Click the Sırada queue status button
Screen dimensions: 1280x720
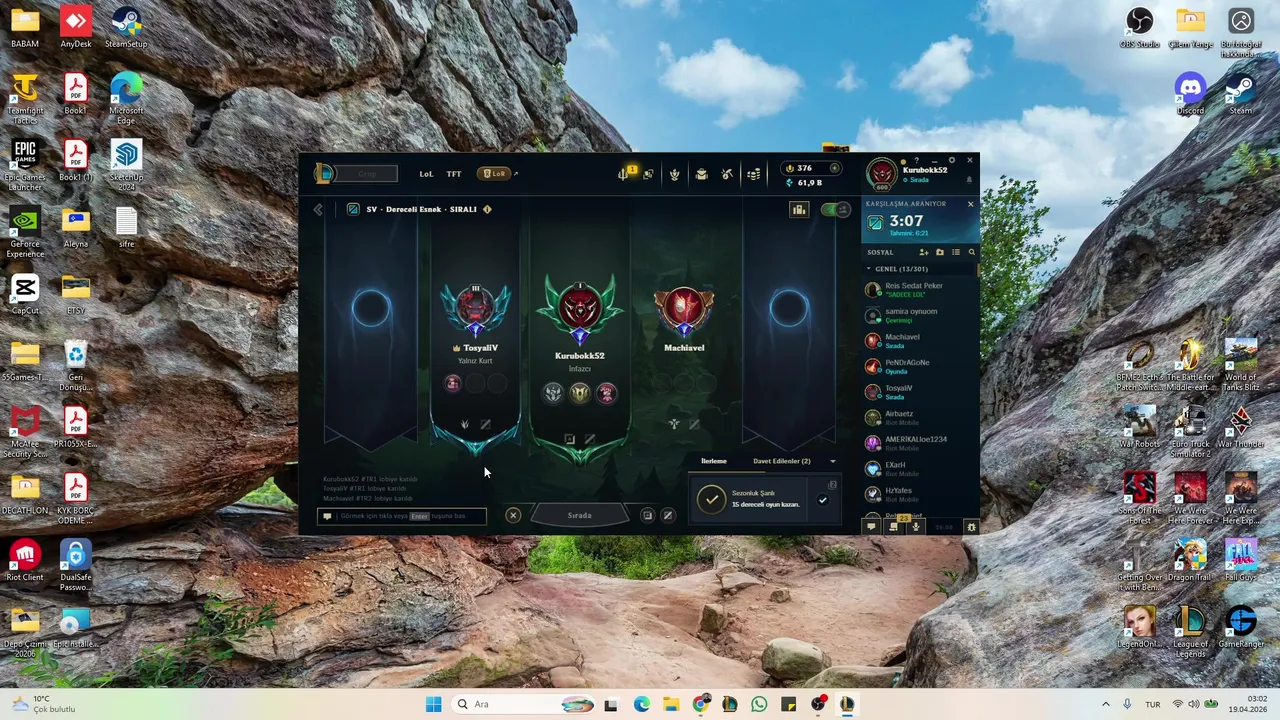point(580,515)
